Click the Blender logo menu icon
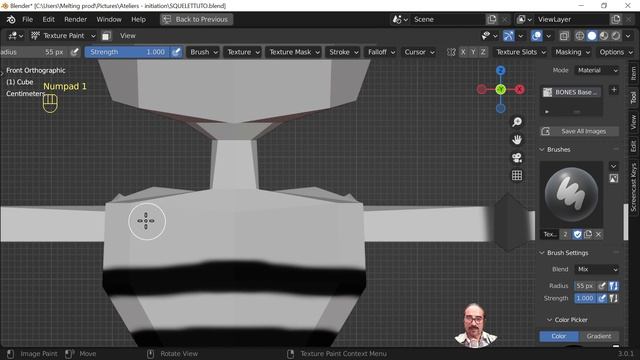Screen dimensions: 640x360 (11, 19)
